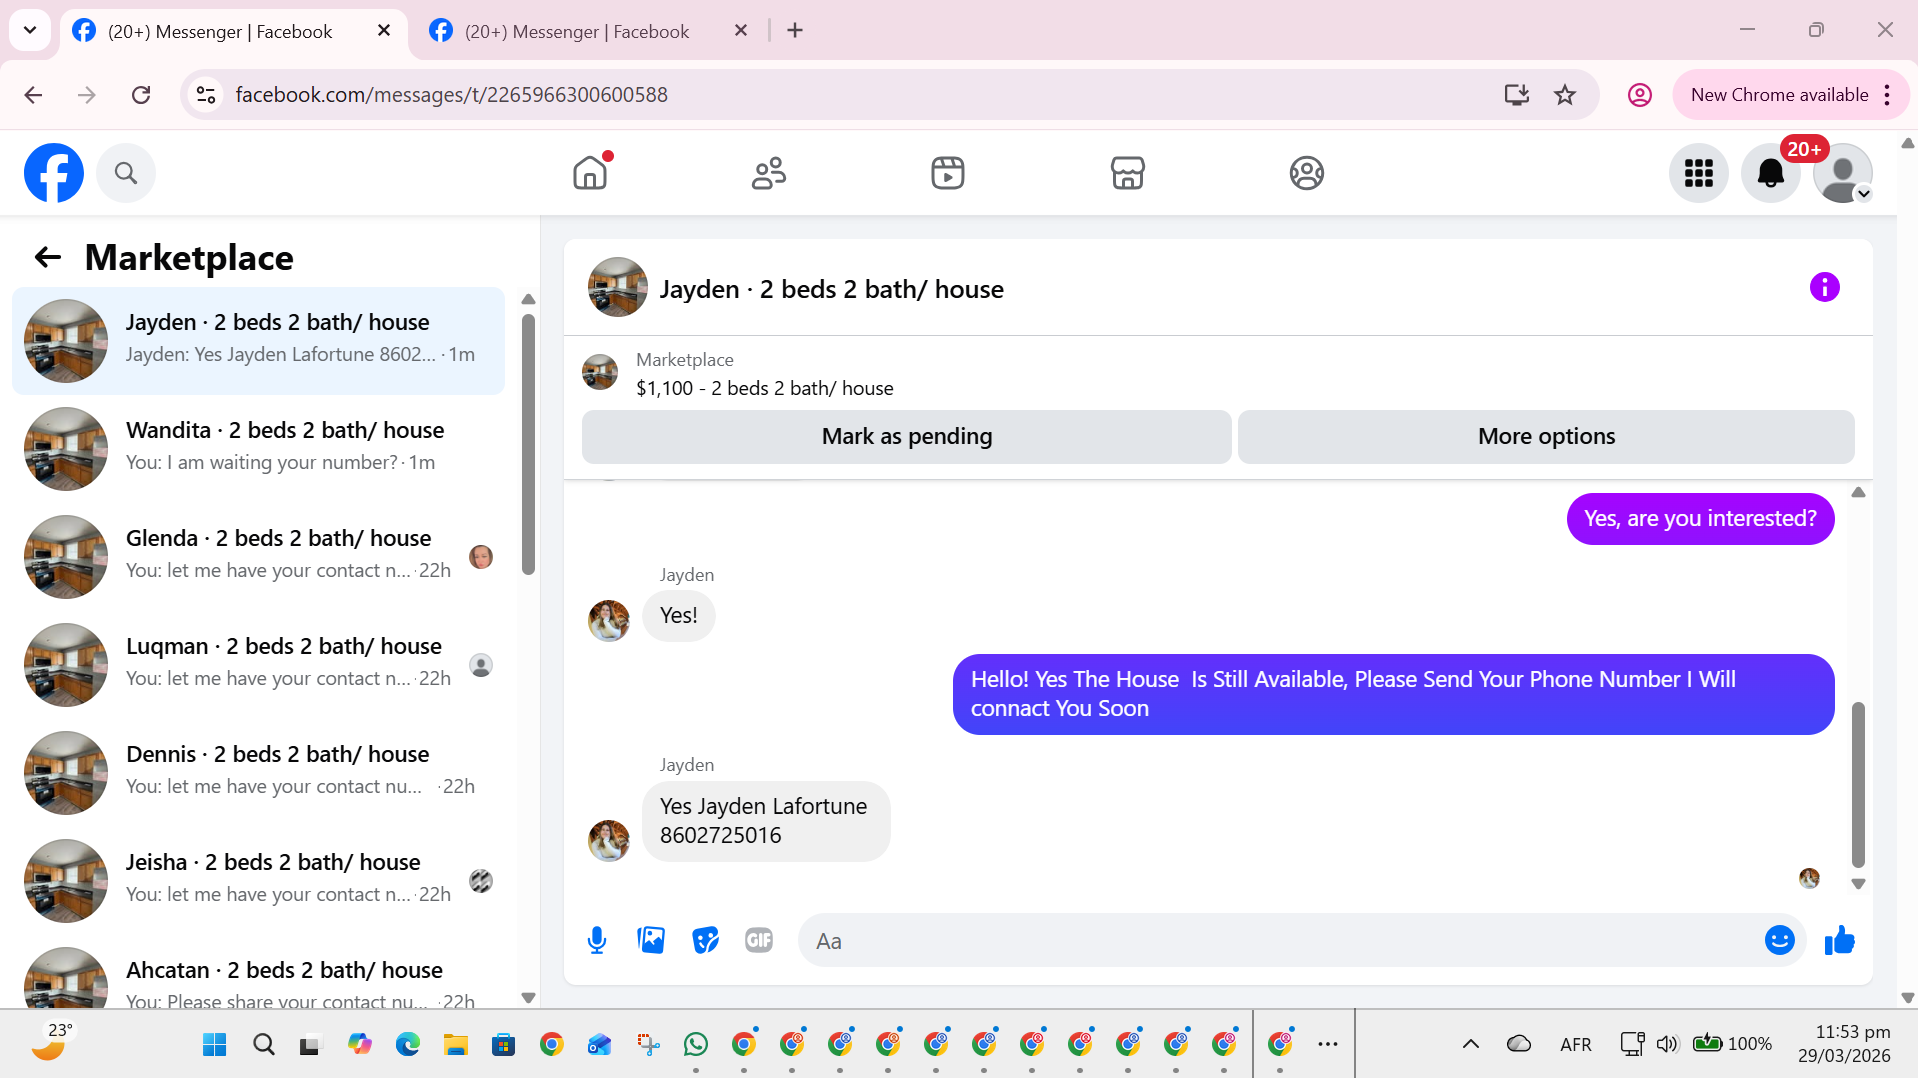Show hidden system tray icons
The height and width of the screenshot is (1078, 1918).
(x=1470, y=1045)
